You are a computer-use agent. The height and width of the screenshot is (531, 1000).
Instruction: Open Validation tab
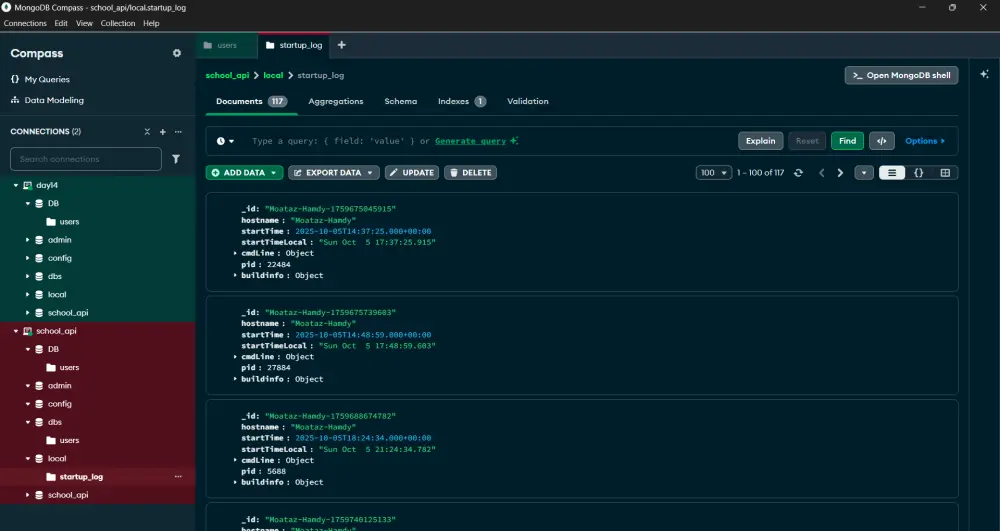527,101
